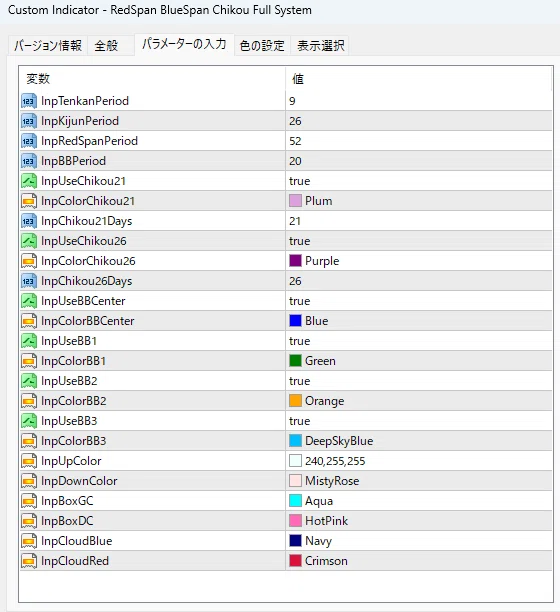Click the boolean icon beside InpUseBBCenter
Image resolution: width=560 pixels, height=612 pixels.
click(29, 301)
